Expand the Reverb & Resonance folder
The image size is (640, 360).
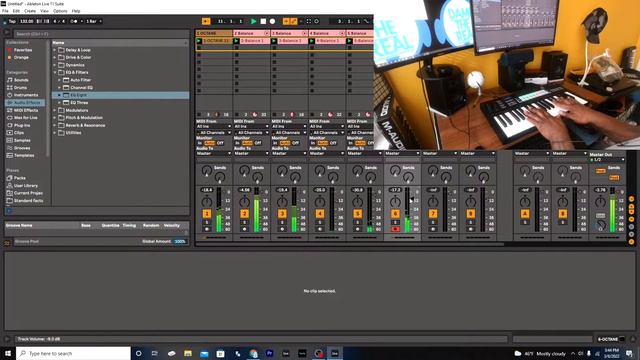tap(55, 125)
